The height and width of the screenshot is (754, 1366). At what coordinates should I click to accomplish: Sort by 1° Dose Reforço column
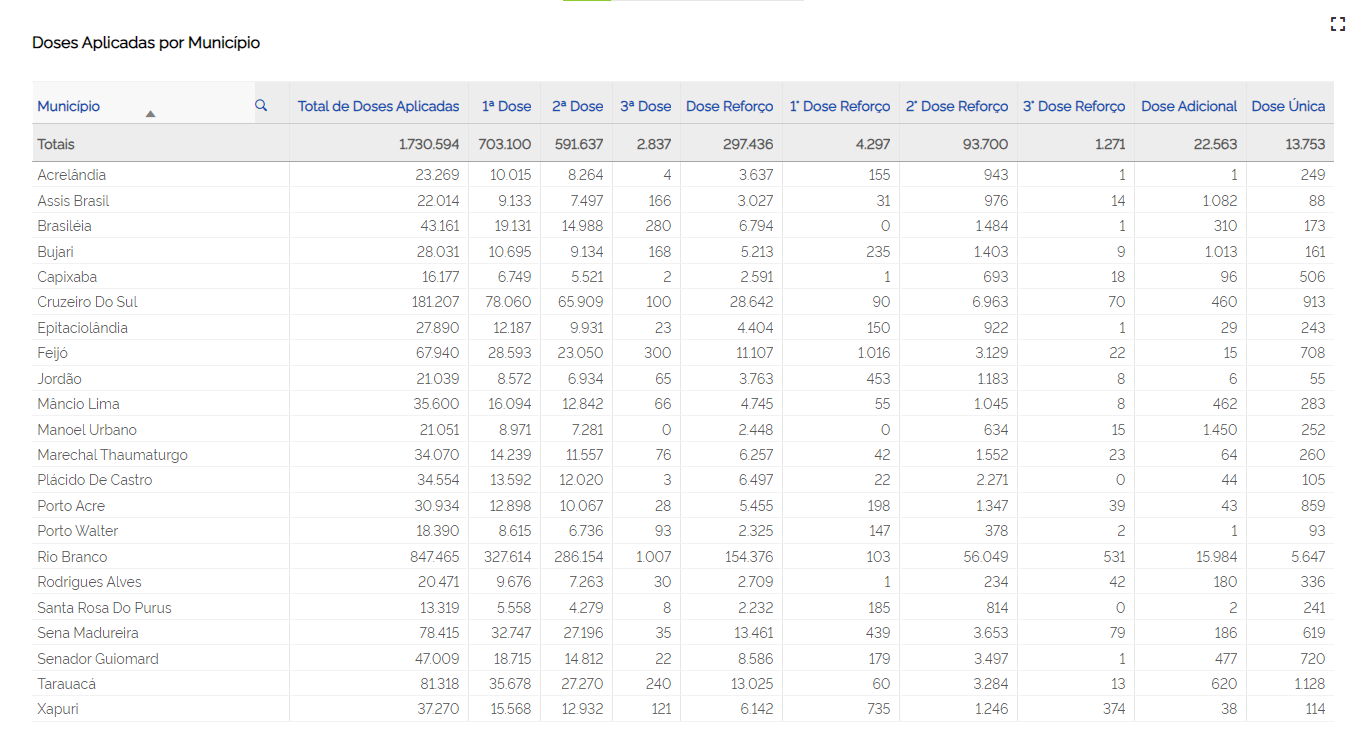pos(839,106)
